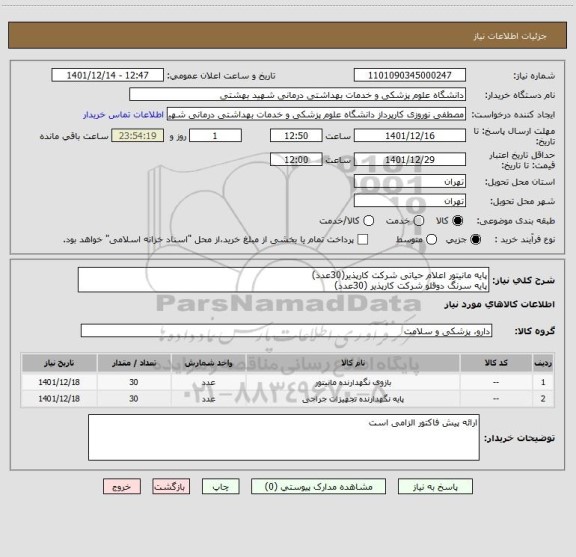
Task: Select the جزیی purchase type radio
Action: [x=475, y=240]
